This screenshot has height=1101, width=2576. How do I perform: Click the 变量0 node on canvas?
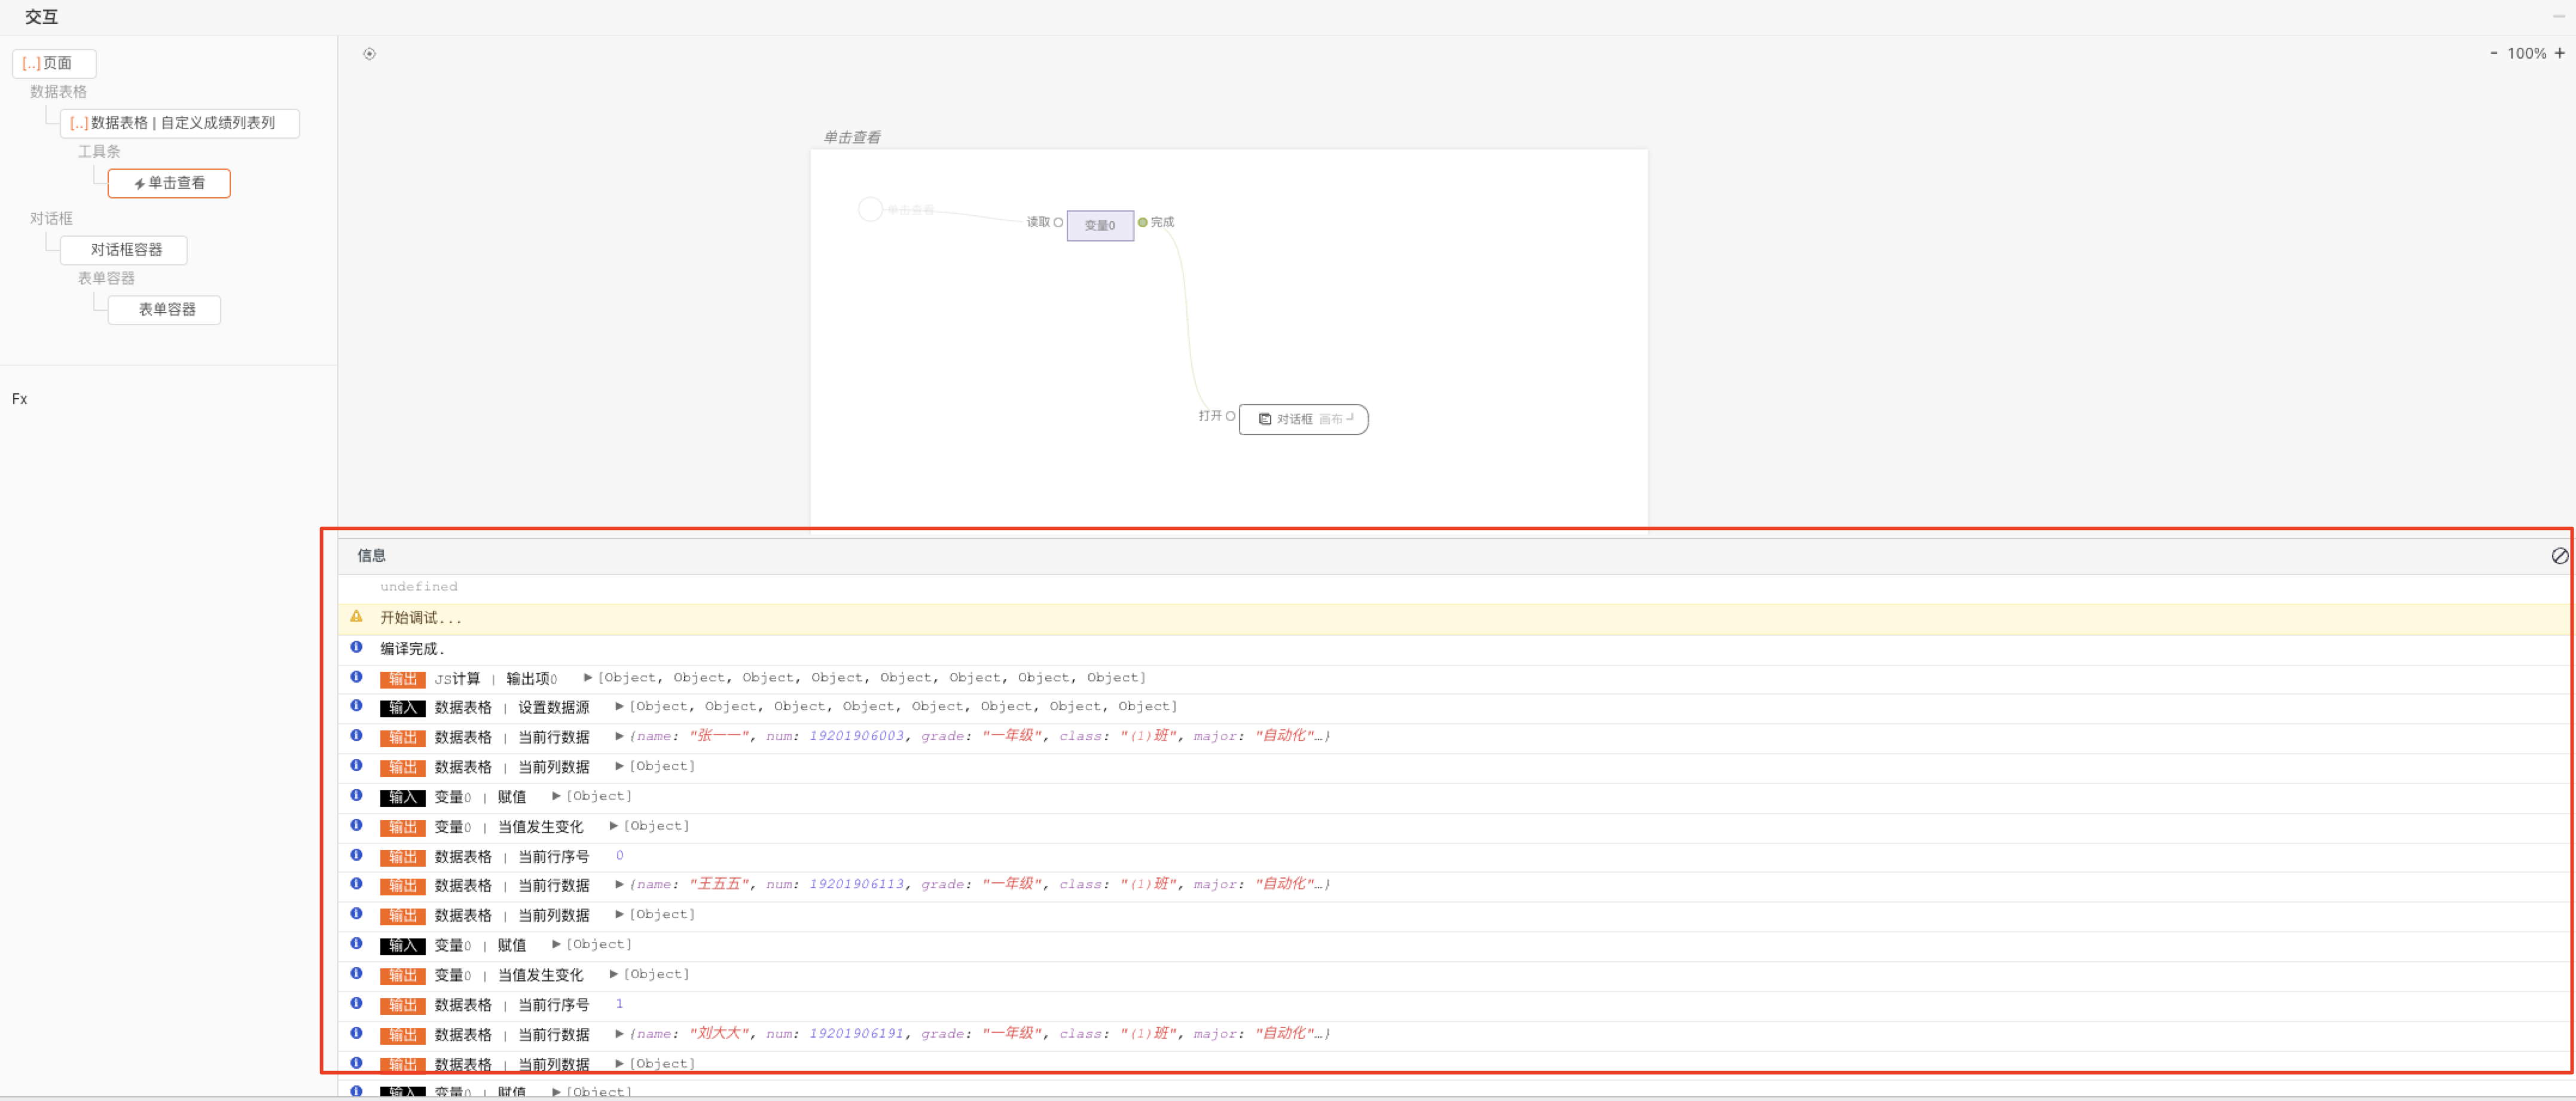coord(1100,225)
